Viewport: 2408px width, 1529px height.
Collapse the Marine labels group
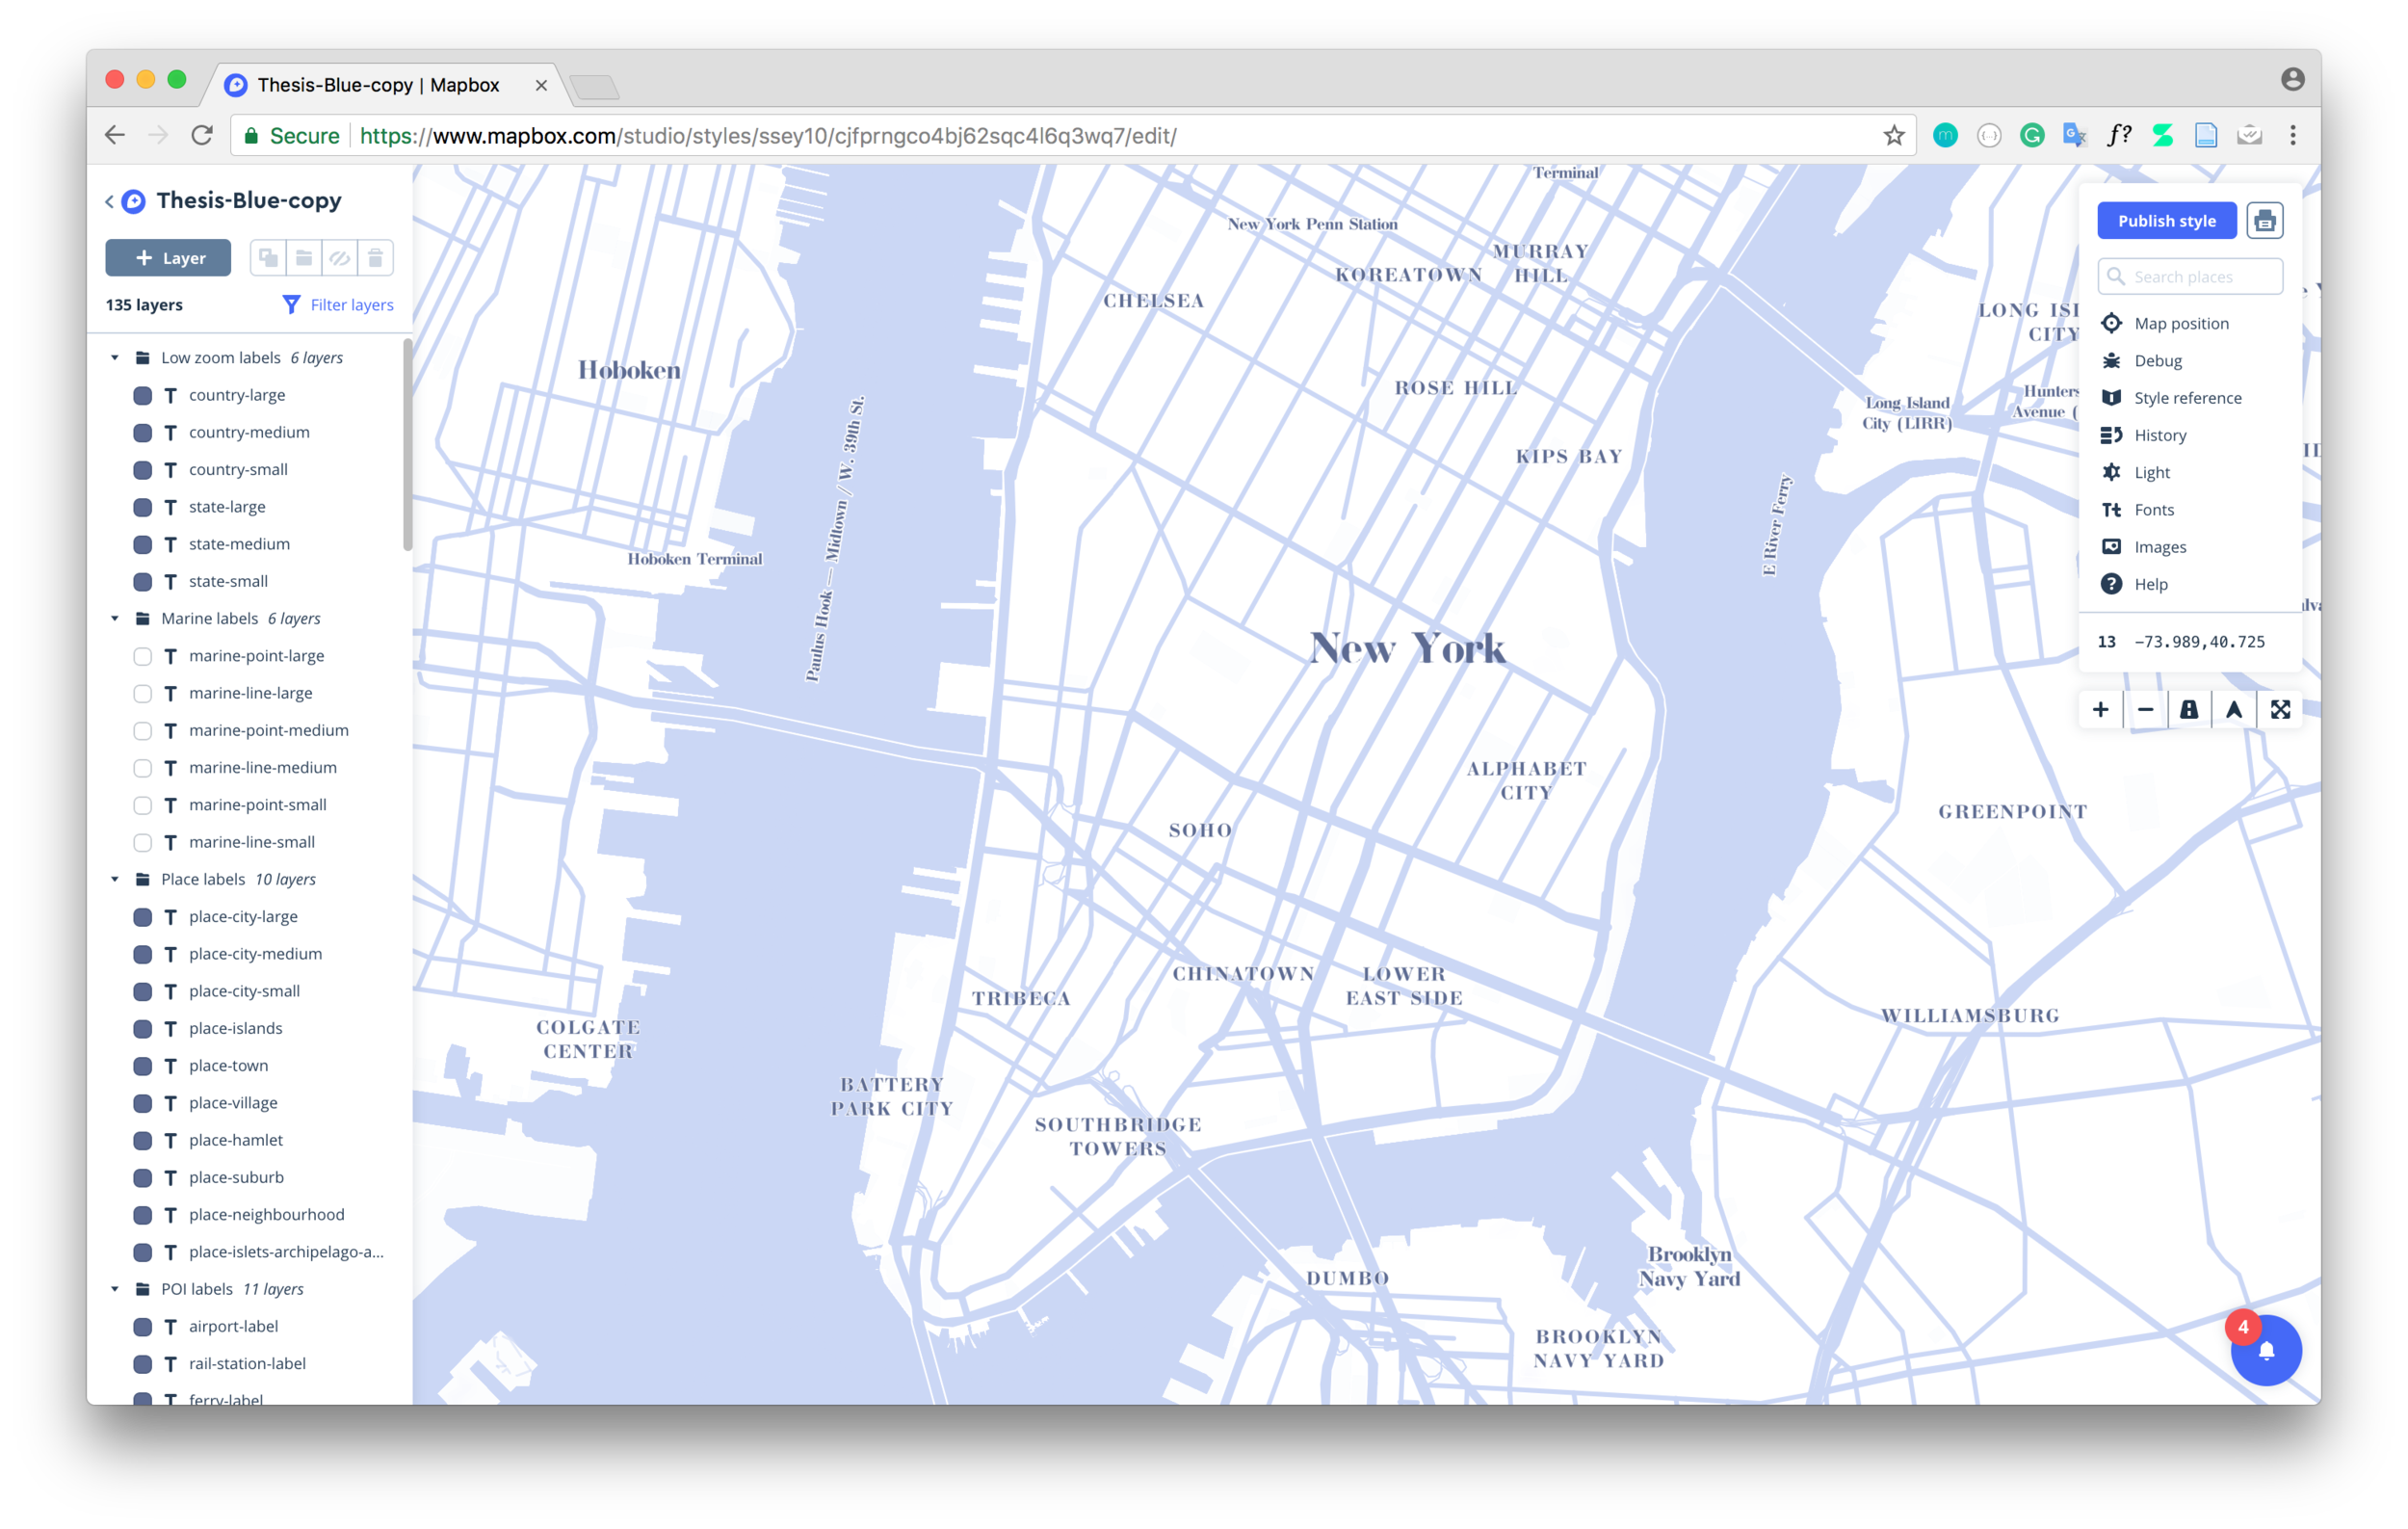point(115,618)
